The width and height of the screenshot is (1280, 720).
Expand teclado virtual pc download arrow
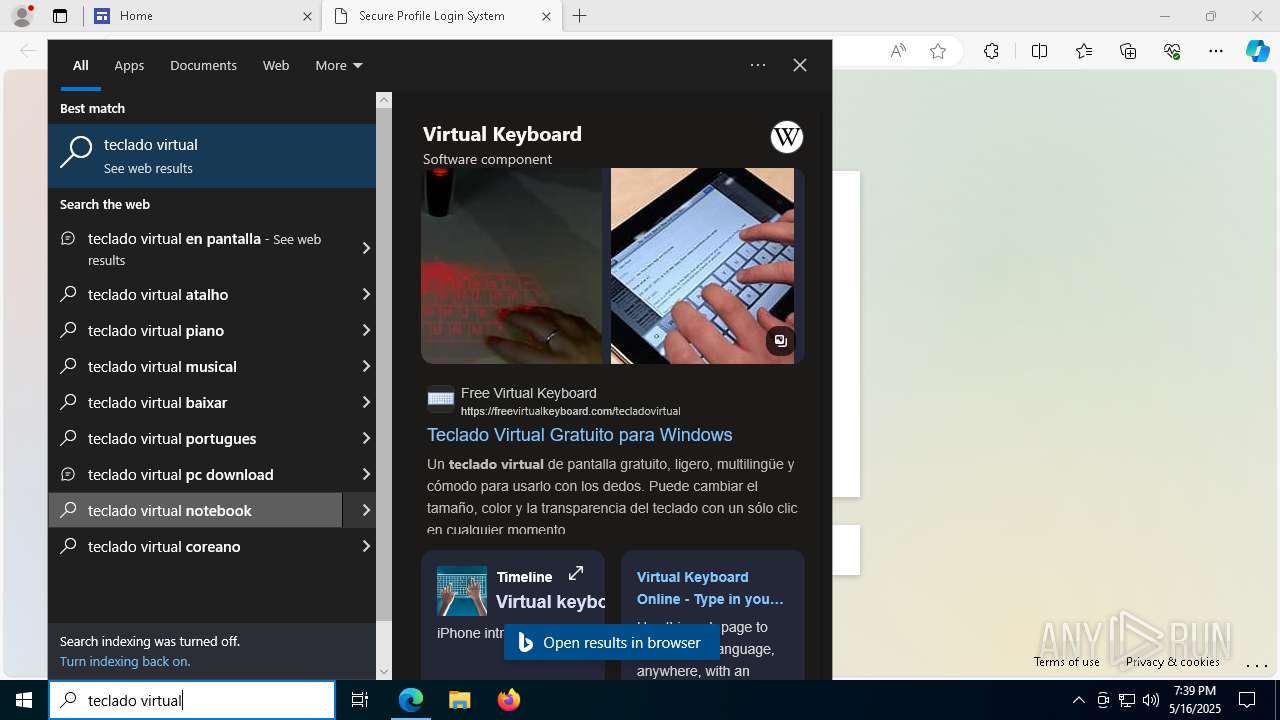tap(365, 474)
